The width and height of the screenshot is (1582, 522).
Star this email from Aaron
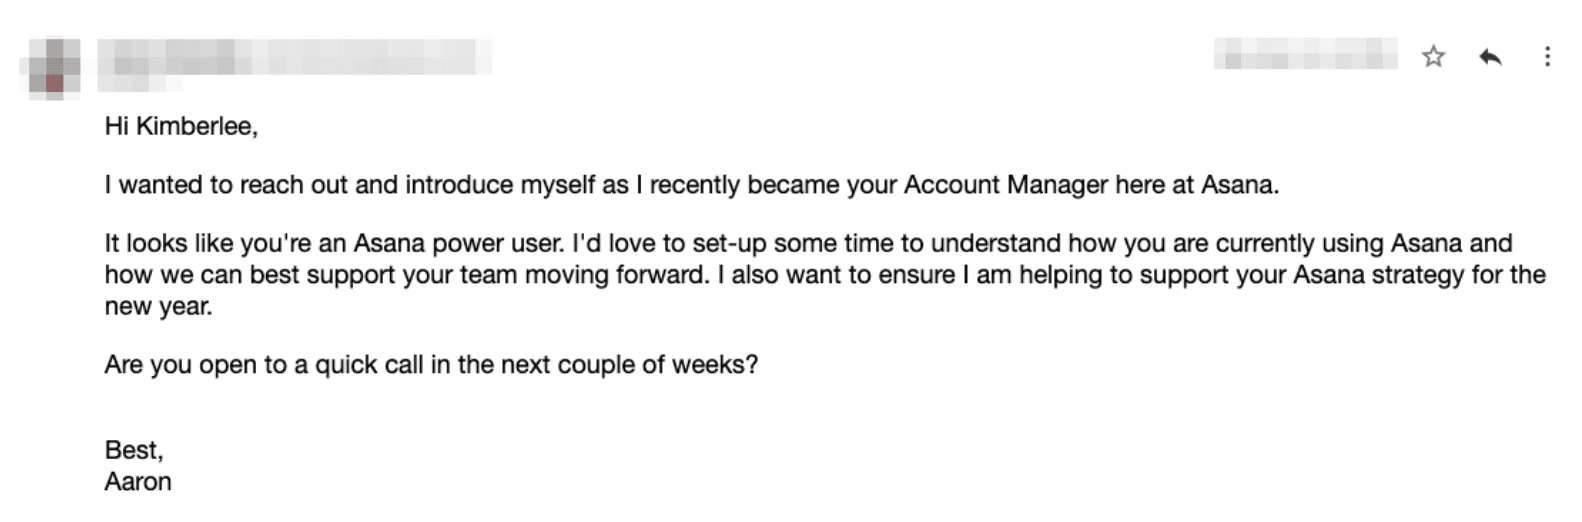pyautogui.click(x=1433, y=57)
